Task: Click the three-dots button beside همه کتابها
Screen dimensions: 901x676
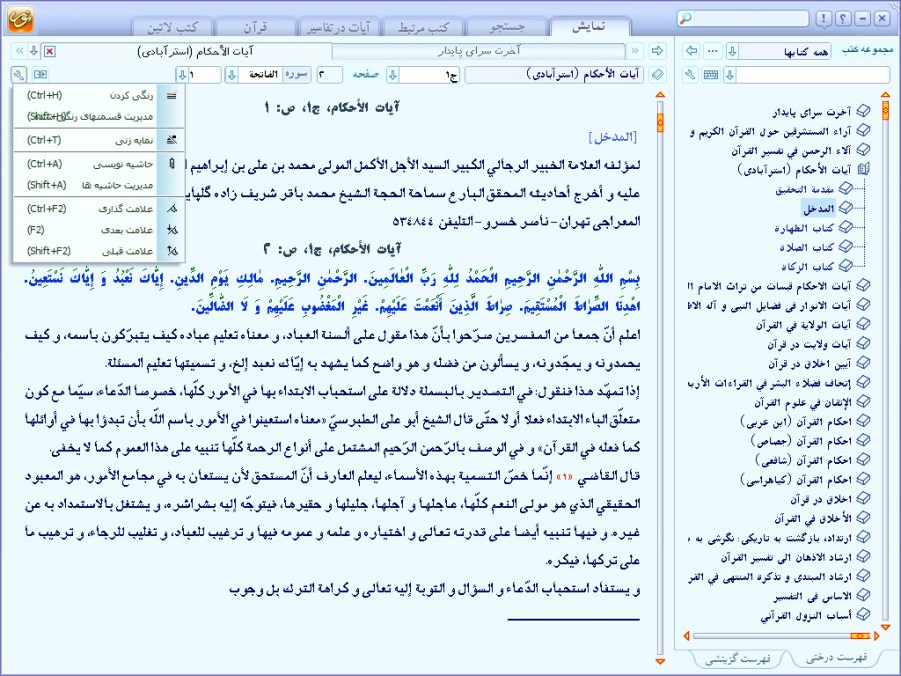Action: click(713, 51)
